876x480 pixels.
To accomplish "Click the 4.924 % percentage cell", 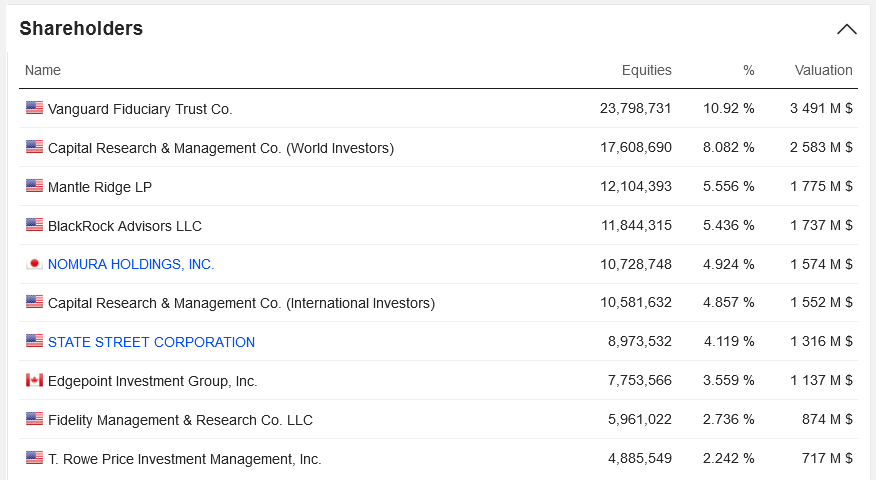I will (729, 264).
